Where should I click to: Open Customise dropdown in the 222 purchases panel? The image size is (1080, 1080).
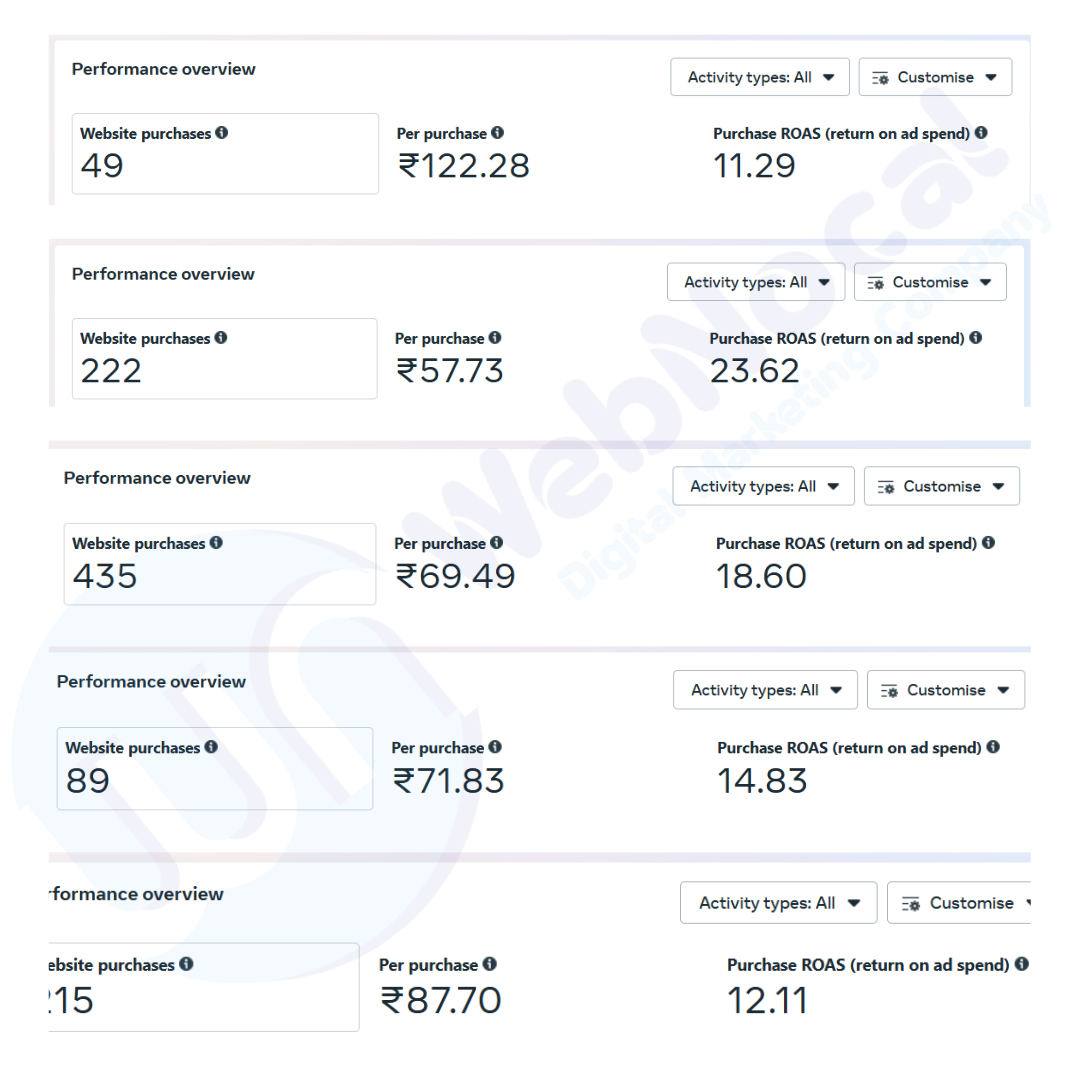coord(930,282)
